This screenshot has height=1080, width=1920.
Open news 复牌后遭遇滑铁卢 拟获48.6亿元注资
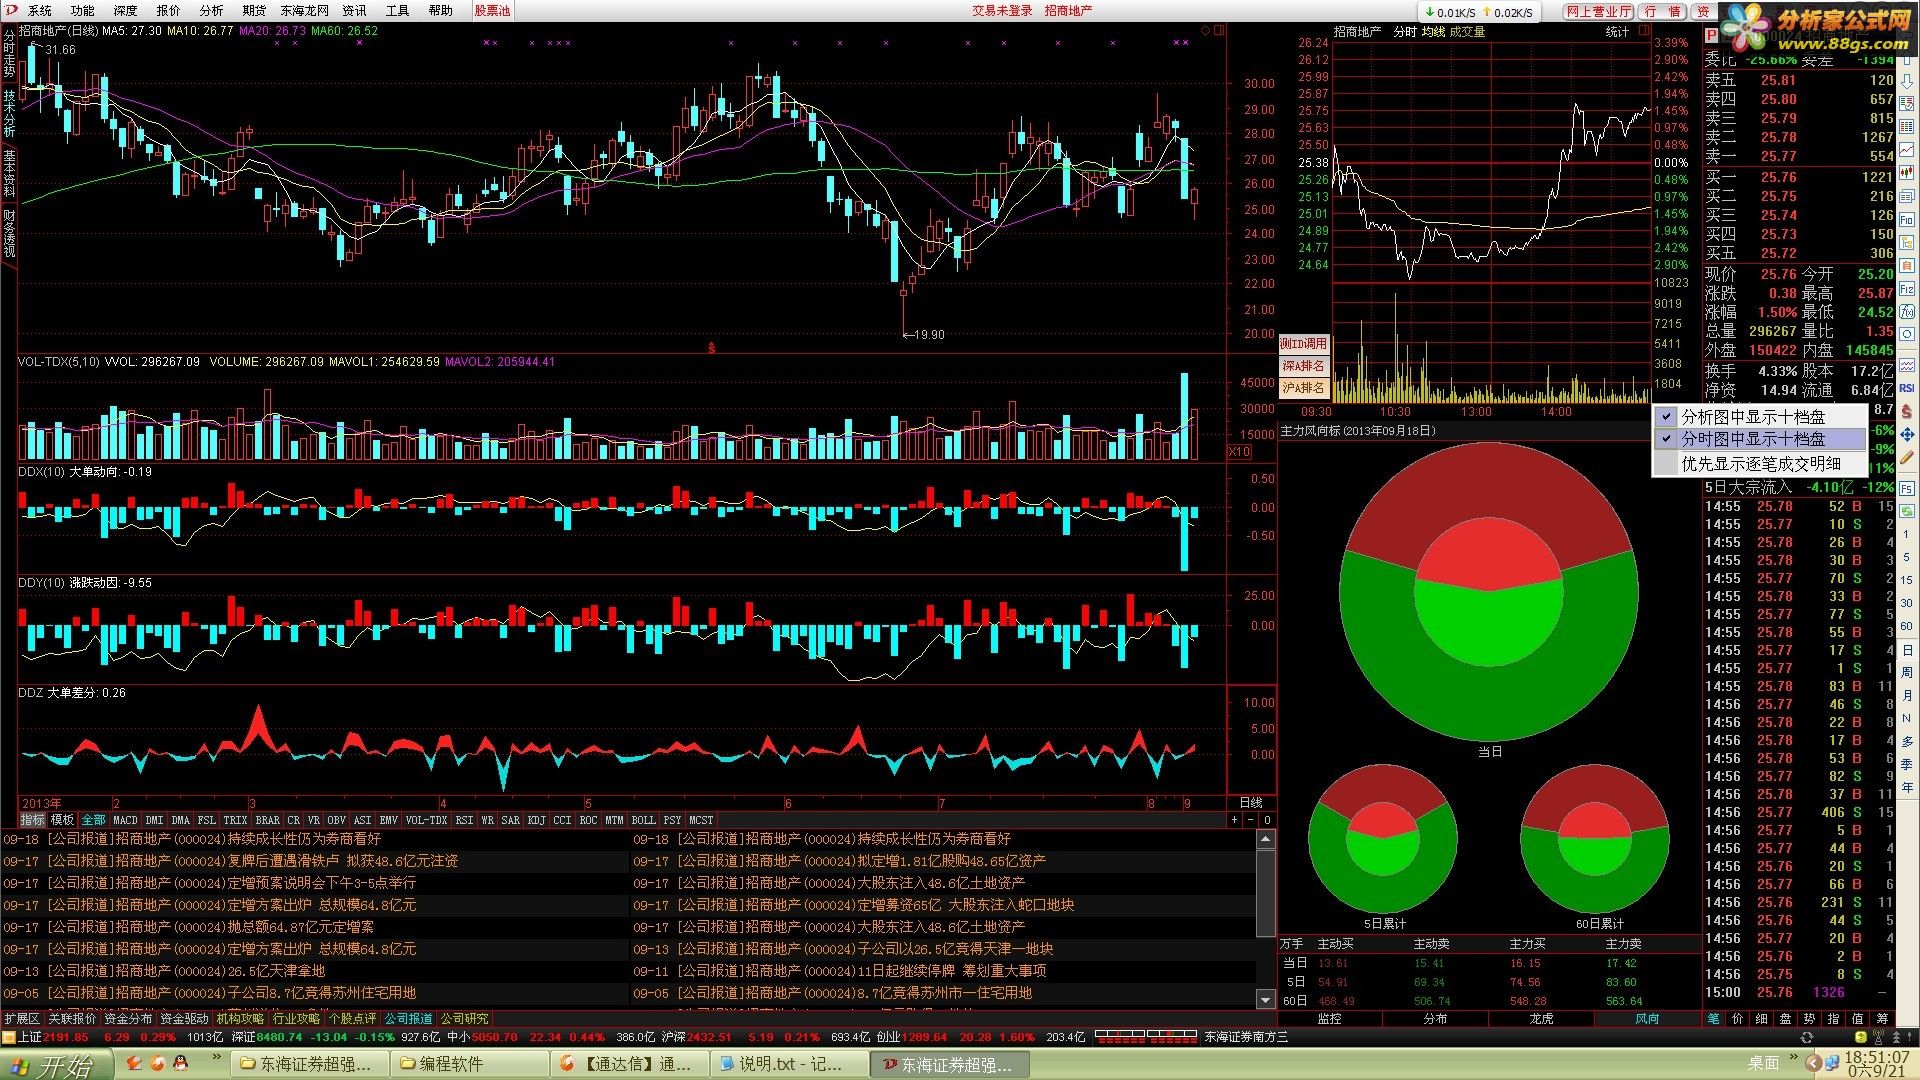click(342, 860)
